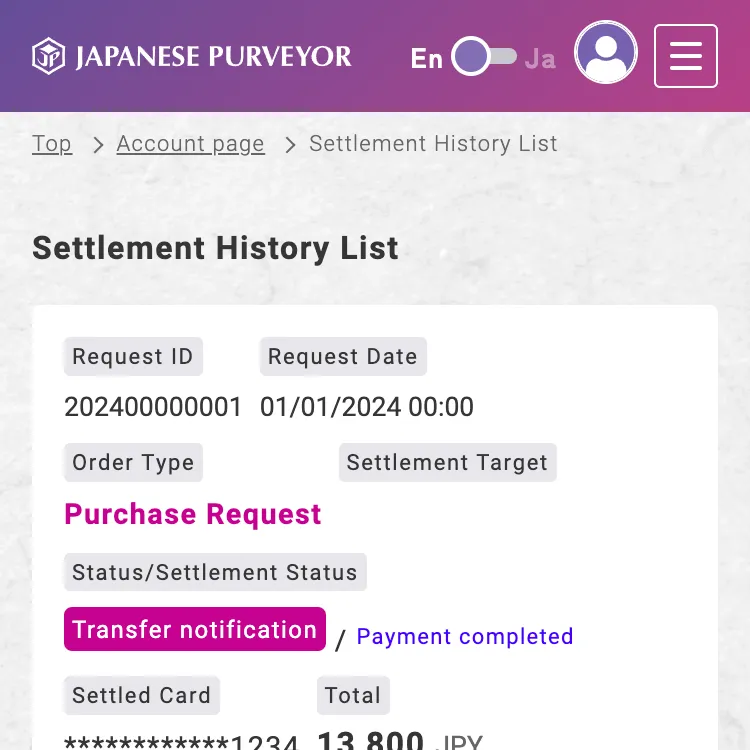The width and height of the screenshot is (750, 750).
Task: Open Account page breadcrumb link
Action: click(190, 144)
